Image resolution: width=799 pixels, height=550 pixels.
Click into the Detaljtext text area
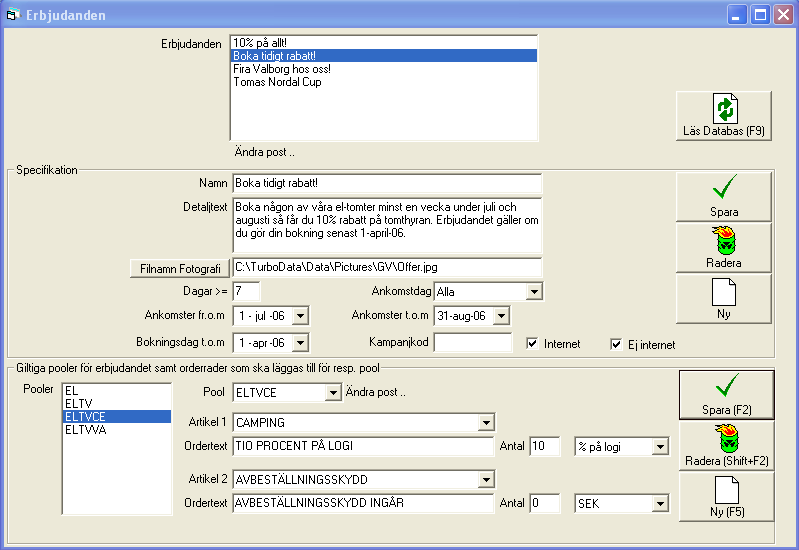pyautogui.click(x=387, y=225)
